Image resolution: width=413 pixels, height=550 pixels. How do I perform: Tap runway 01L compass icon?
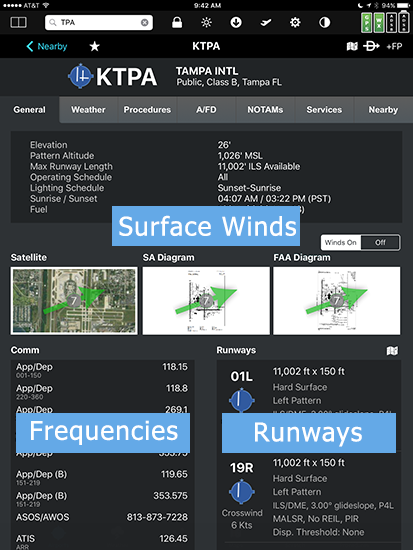coord(242,400)
